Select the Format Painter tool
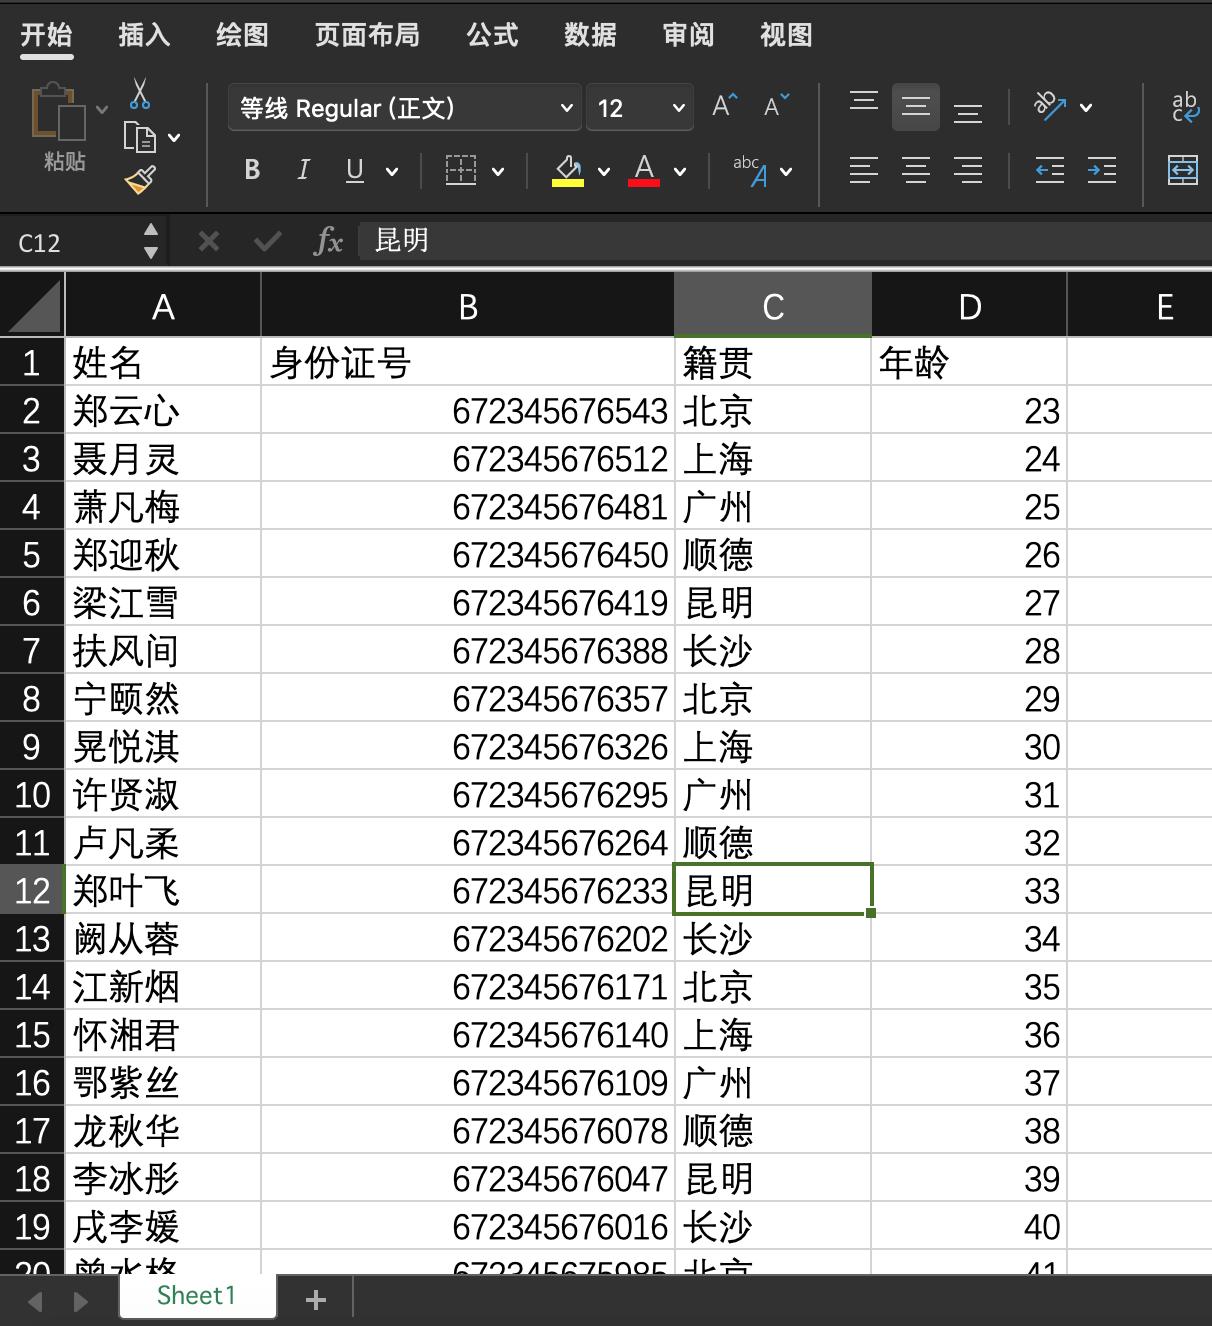The height and width of the screenshot is (1326, 1212). (140, 180)
